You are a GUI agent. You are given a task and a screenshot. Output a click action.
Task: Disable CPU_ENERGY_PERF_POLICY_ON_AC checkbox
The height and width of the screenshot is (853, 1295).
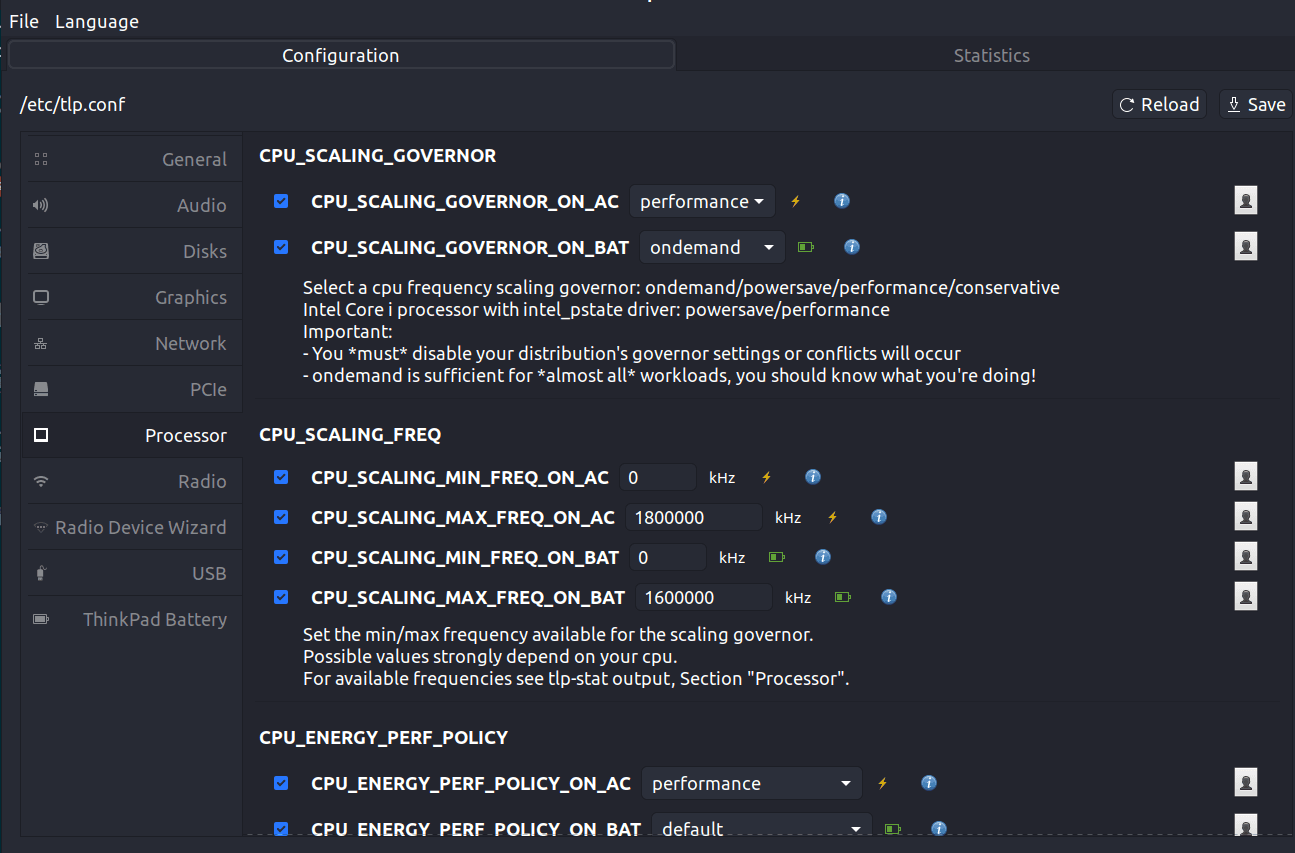pyautogui.click(x=281, y=783)
